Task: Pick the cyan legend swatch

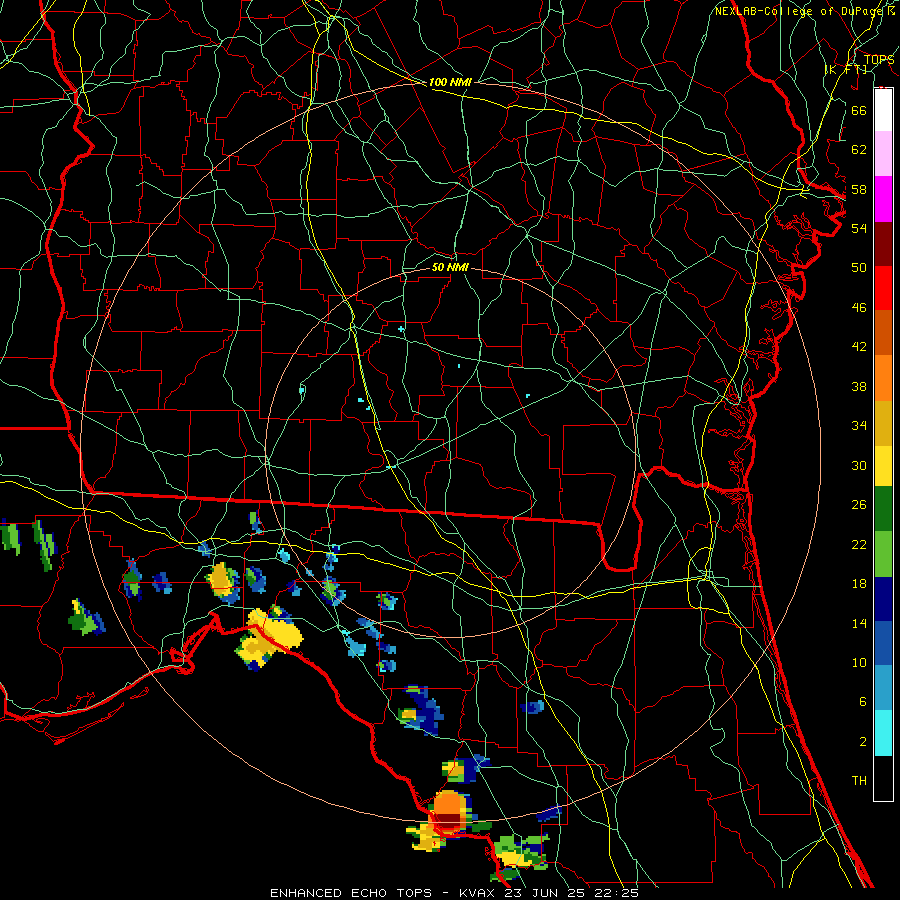Action: point(883,733)
